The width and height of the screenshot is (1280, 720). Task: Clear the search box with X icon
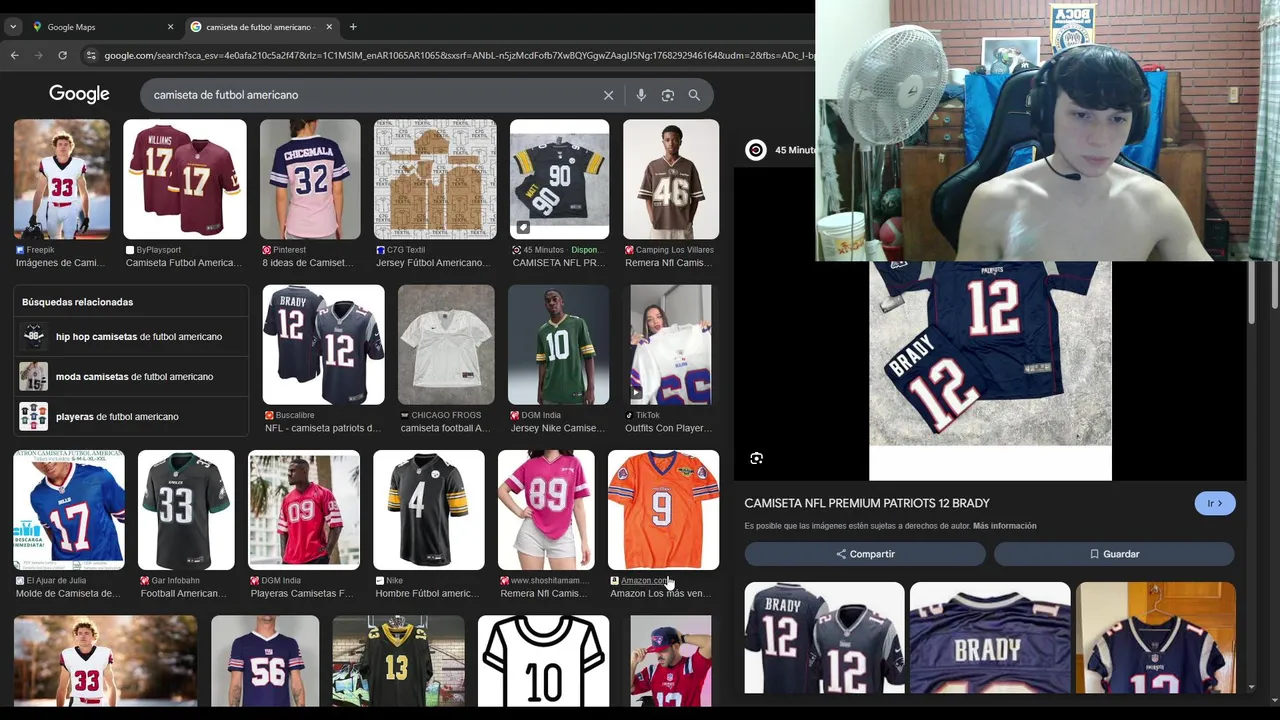(608, 95)
